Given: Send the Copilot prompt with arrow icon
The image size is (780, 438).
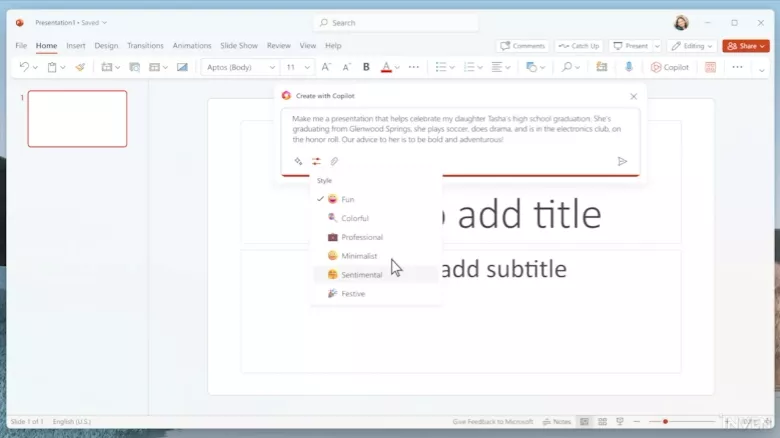Looking at the screenshot, I should pyautogui.click(x=622, y=161).
